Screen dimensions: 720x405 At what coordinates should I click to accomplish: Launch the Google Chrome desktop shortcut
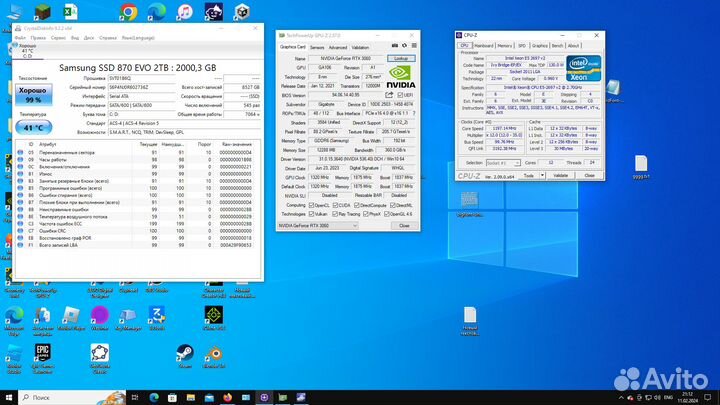[x=128, y=12]
